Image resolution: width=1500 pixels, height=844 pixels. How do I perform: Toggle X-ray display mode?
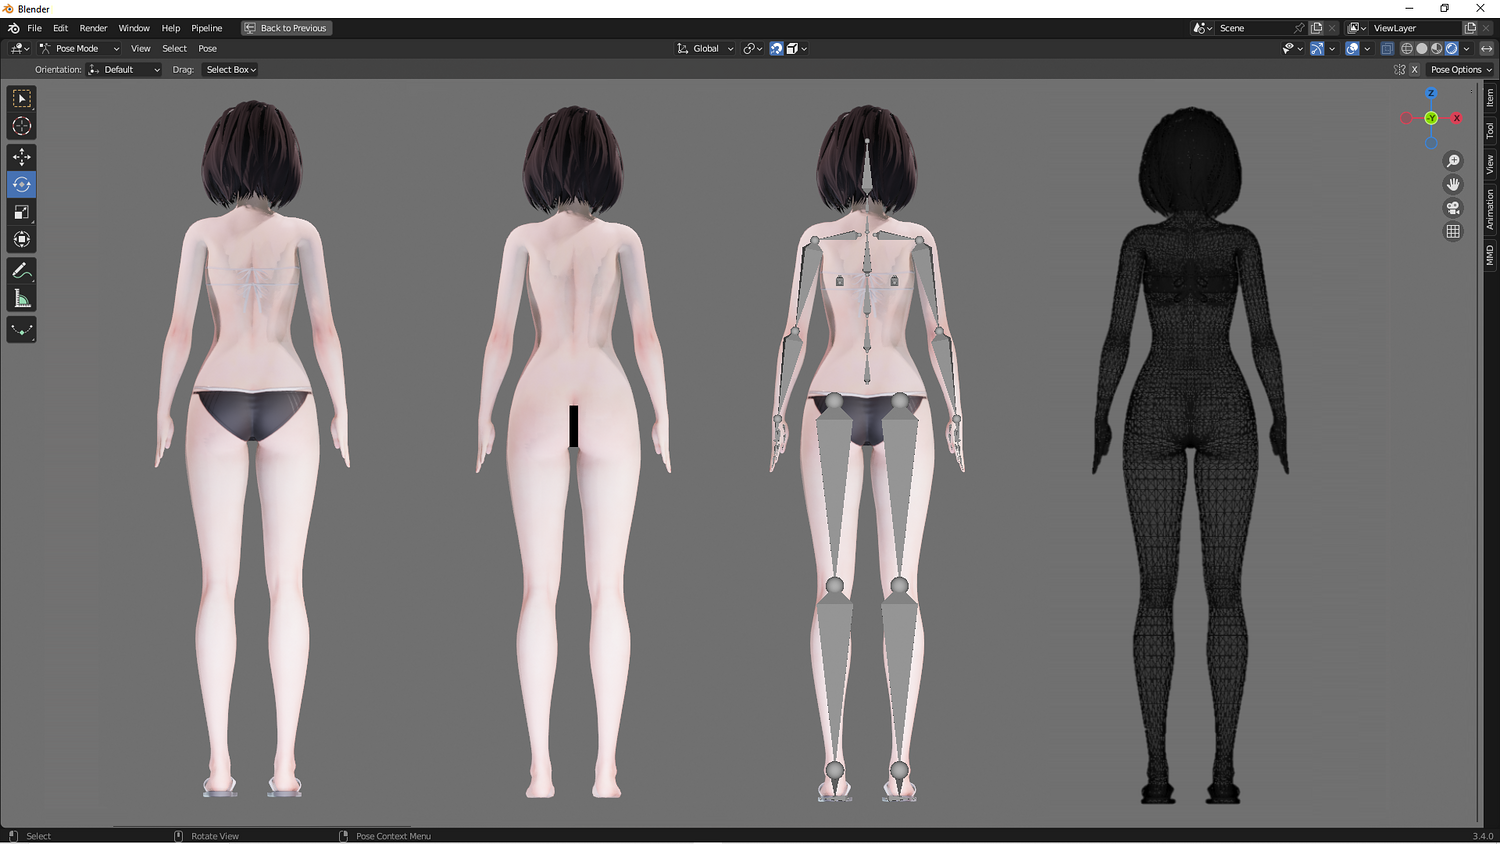1387,48
